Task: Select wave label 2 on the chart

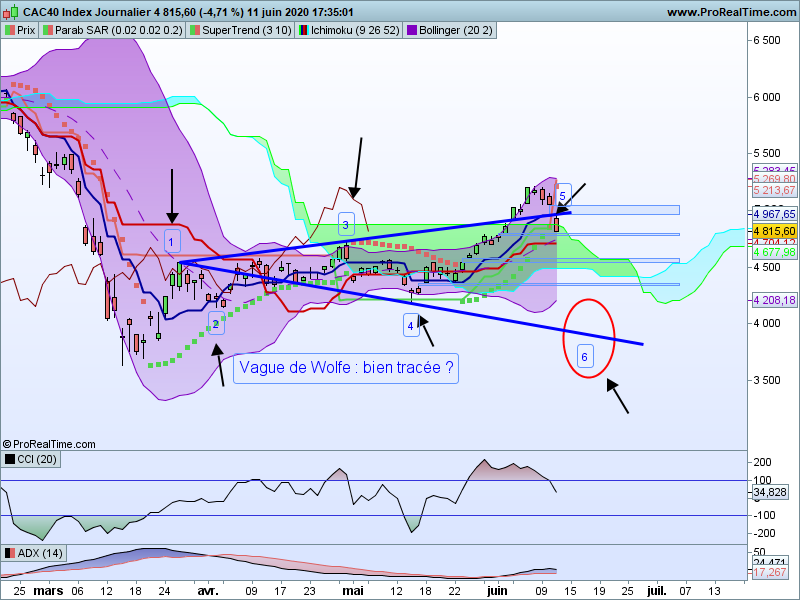Action: click(216, 323)
